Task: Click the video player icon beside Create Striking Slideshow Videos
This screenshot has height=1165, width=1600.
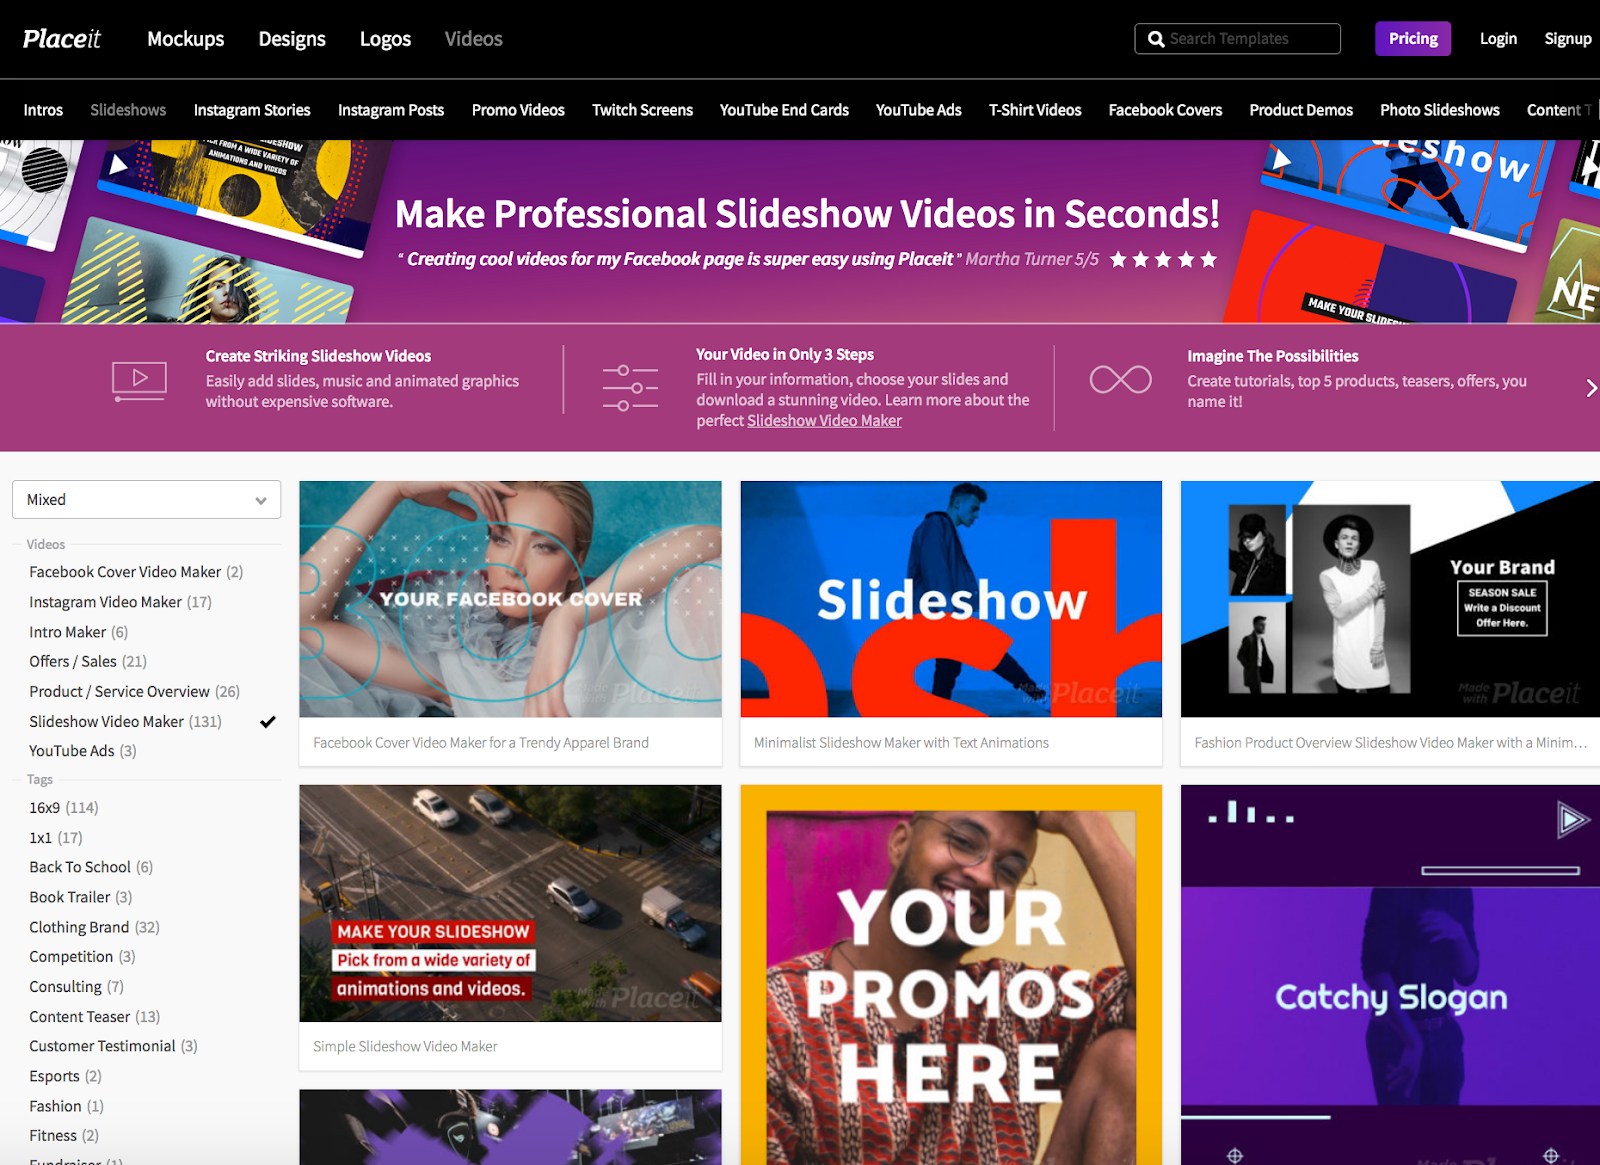Action: 139,381
